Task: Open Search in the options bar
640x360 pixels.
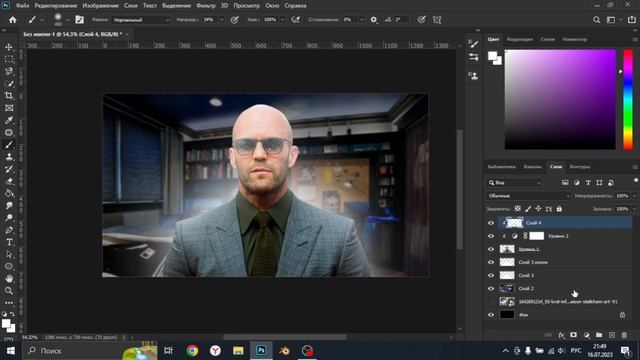Action: (596, 20)
